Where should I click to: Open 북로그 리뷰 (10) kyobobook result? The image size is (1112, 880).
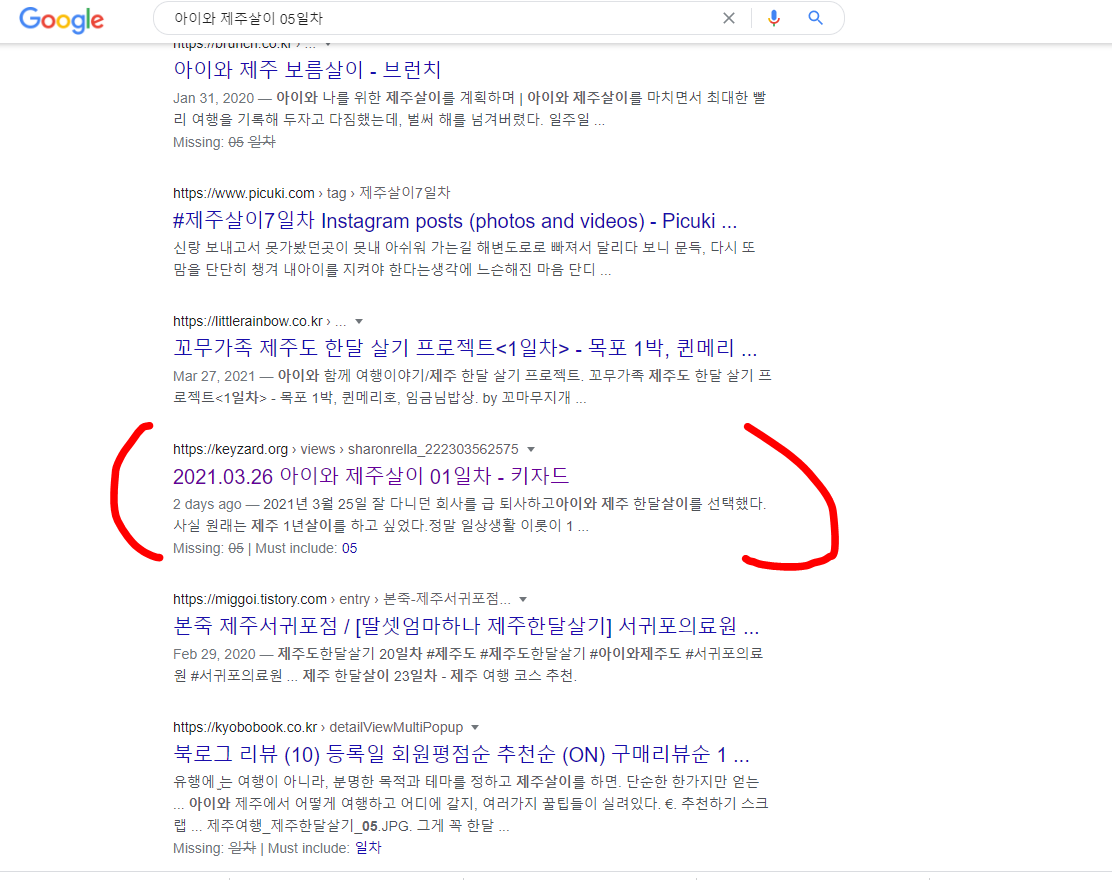[x=461, y=754]
